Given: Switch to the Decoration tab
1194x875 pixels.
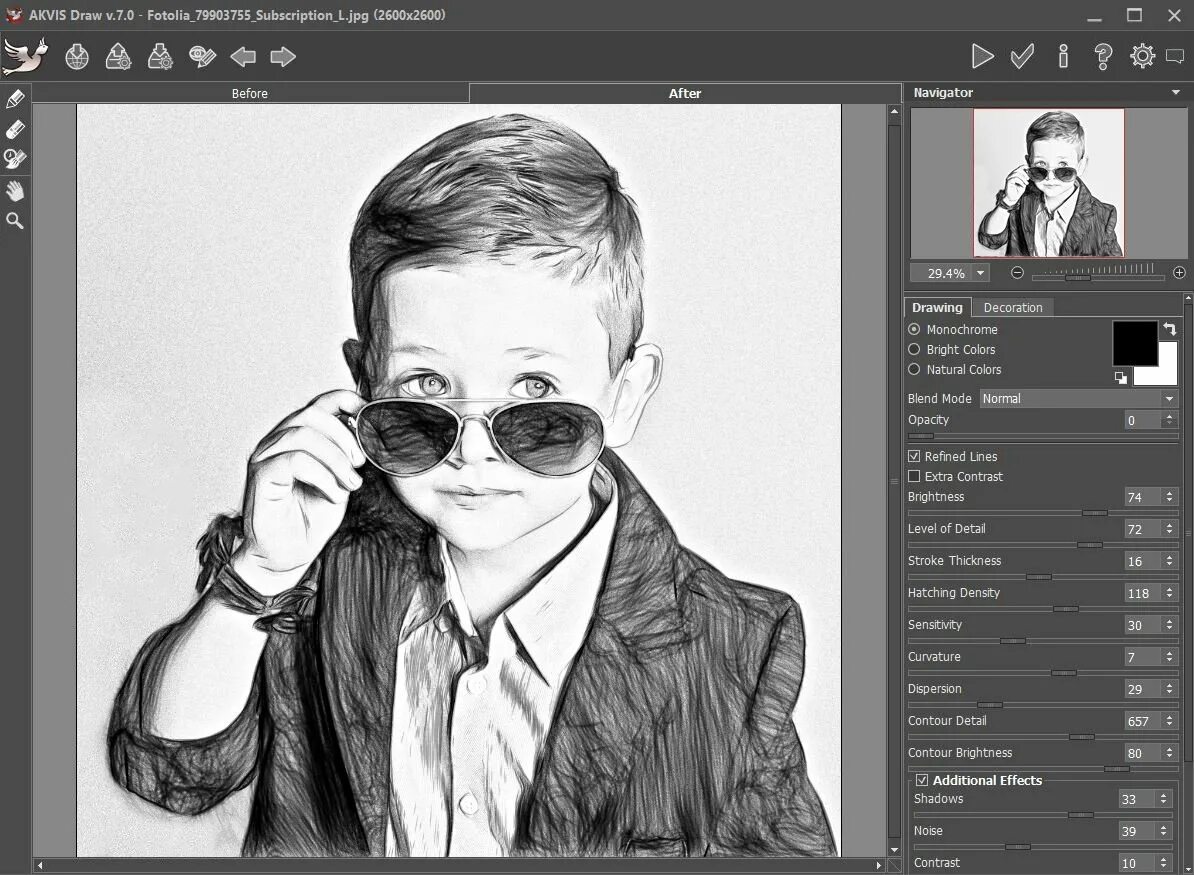Looking at the screenshot, I should pyautogui.click(x=1013, y=308).
